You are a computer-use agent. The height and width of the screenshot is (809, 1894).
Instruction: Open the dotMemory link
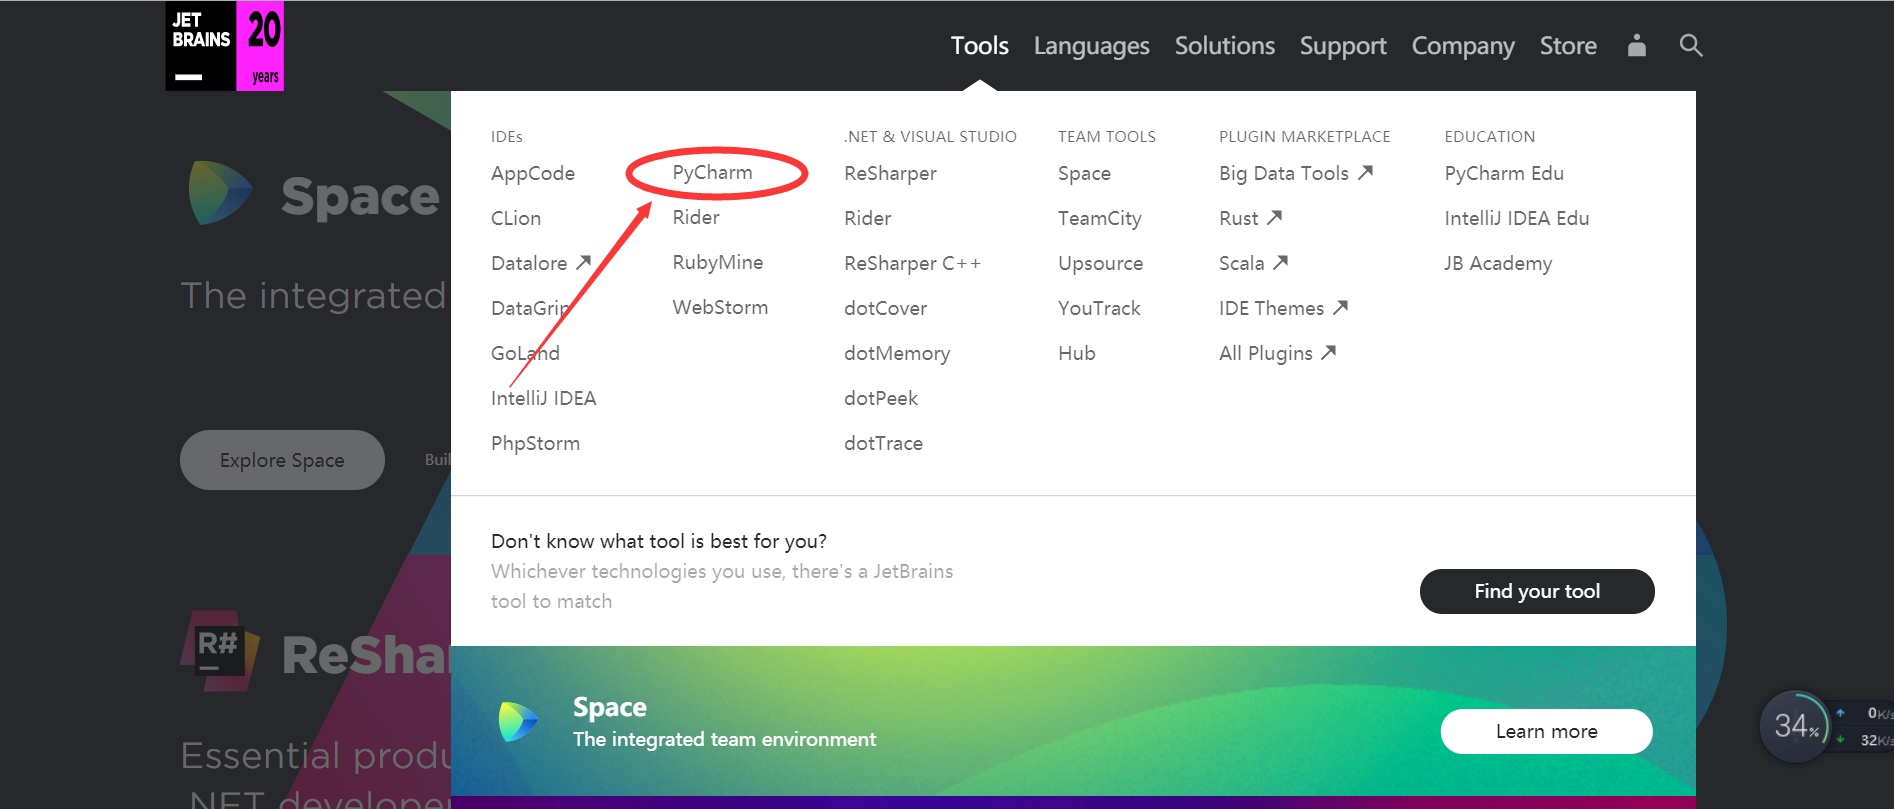897,353
